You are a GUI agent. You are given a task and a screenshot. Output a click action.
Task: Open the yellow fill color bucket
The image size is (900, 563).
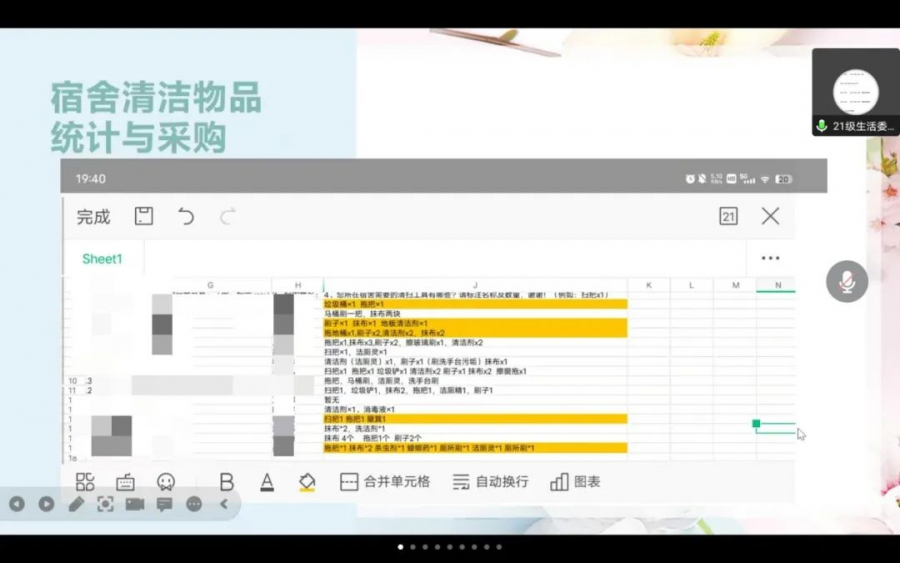pos(307,482)
